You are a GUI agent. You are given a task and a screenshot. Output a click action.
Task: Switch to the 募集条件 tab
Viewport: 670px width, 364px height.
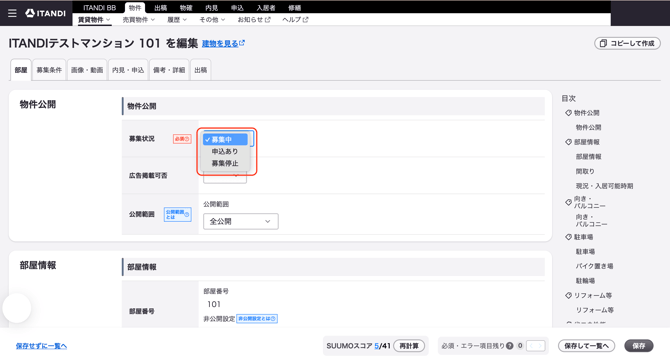(x=49, y=70)
